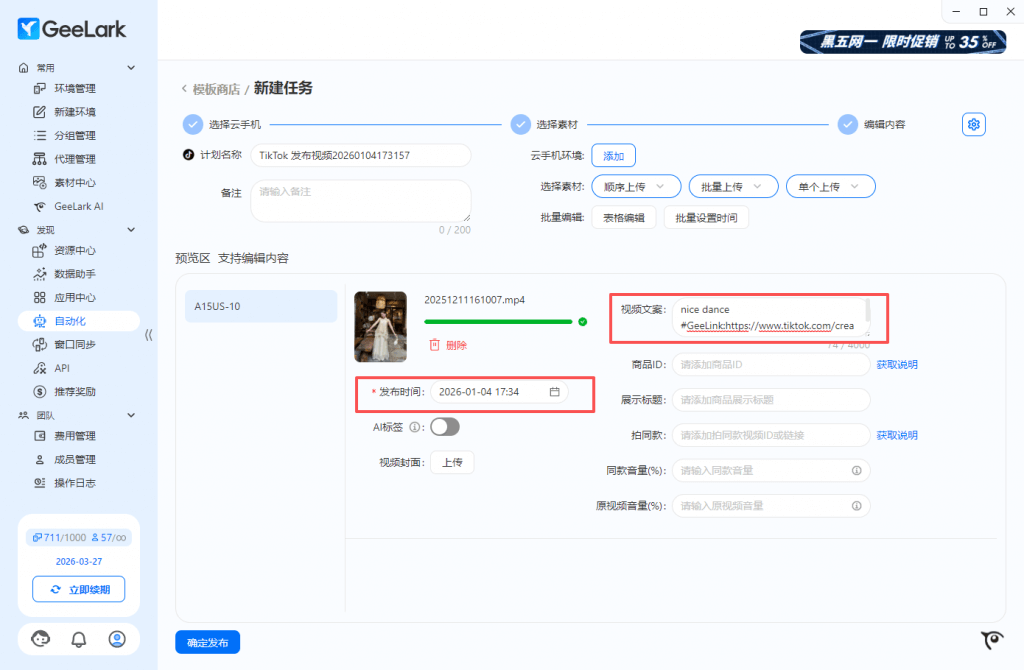Open the user profile avatar icon

(117, 639)
